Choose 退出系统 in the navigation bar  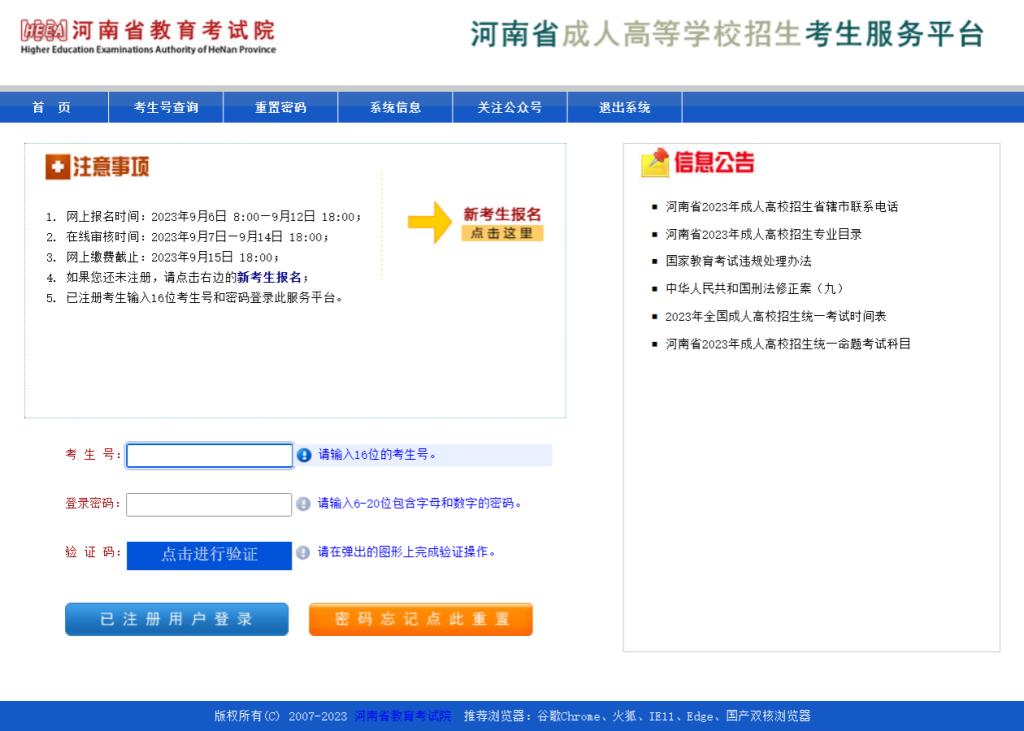coord(624,108)
